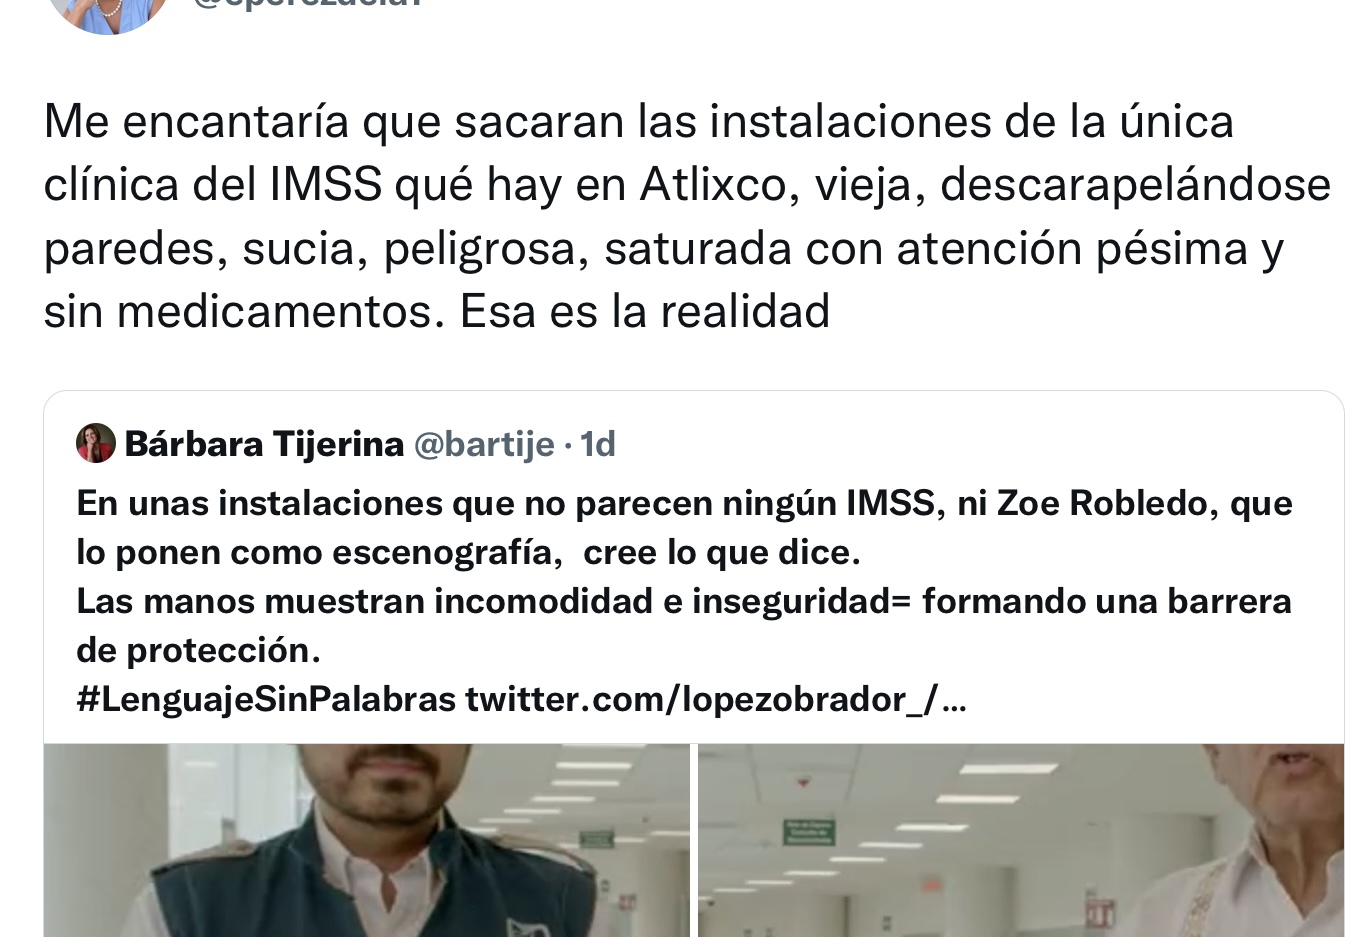Open the right image of older man
The width and height of the screenshot is (1348, 937).
[1021, 840]
